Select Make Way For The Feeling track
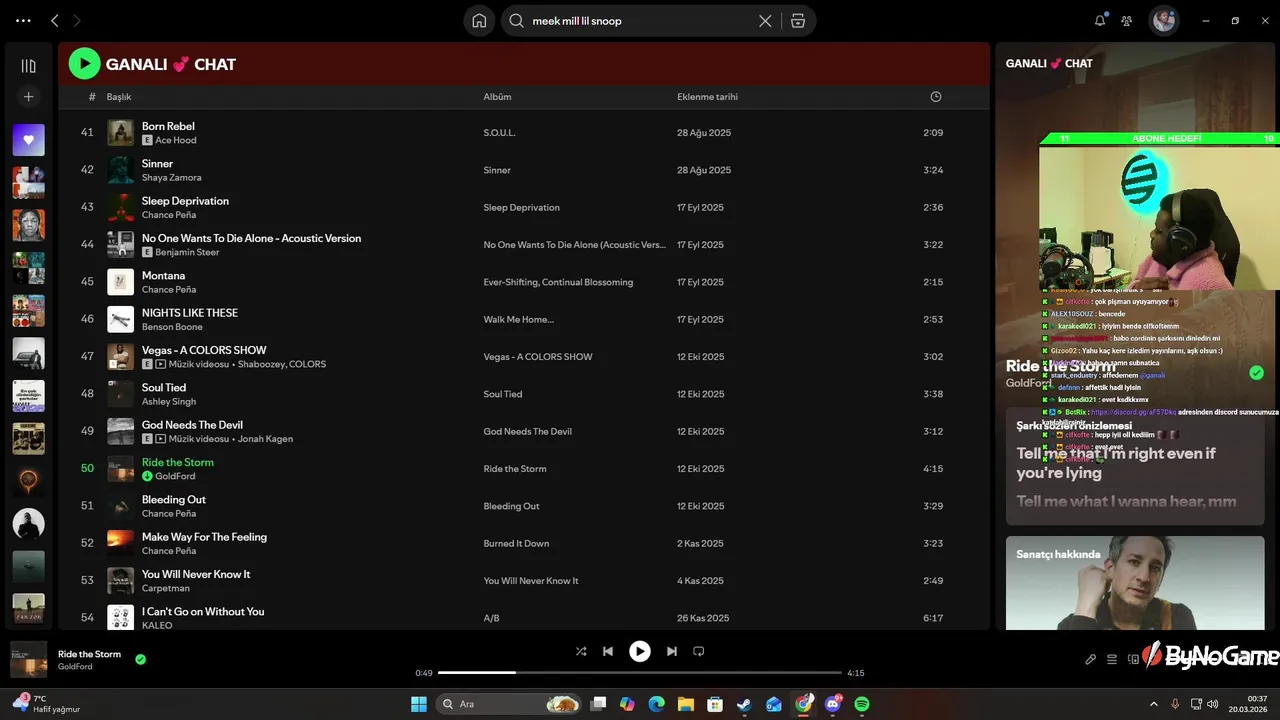 pos(204,537)
